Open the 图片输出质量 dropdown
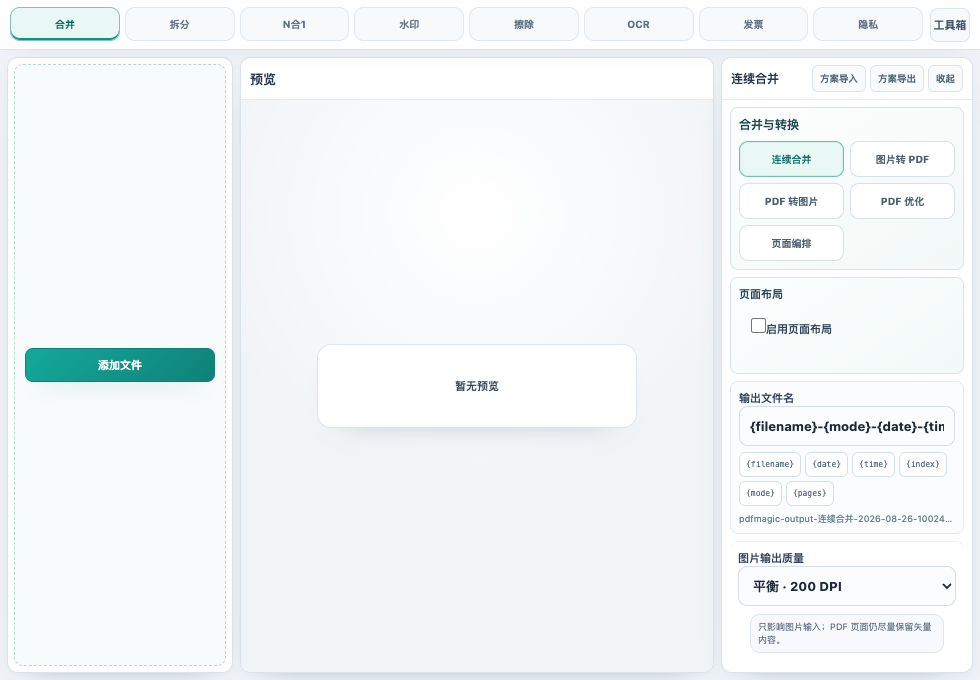Viewport: 980px width, 680px height. tap(847, 586)
